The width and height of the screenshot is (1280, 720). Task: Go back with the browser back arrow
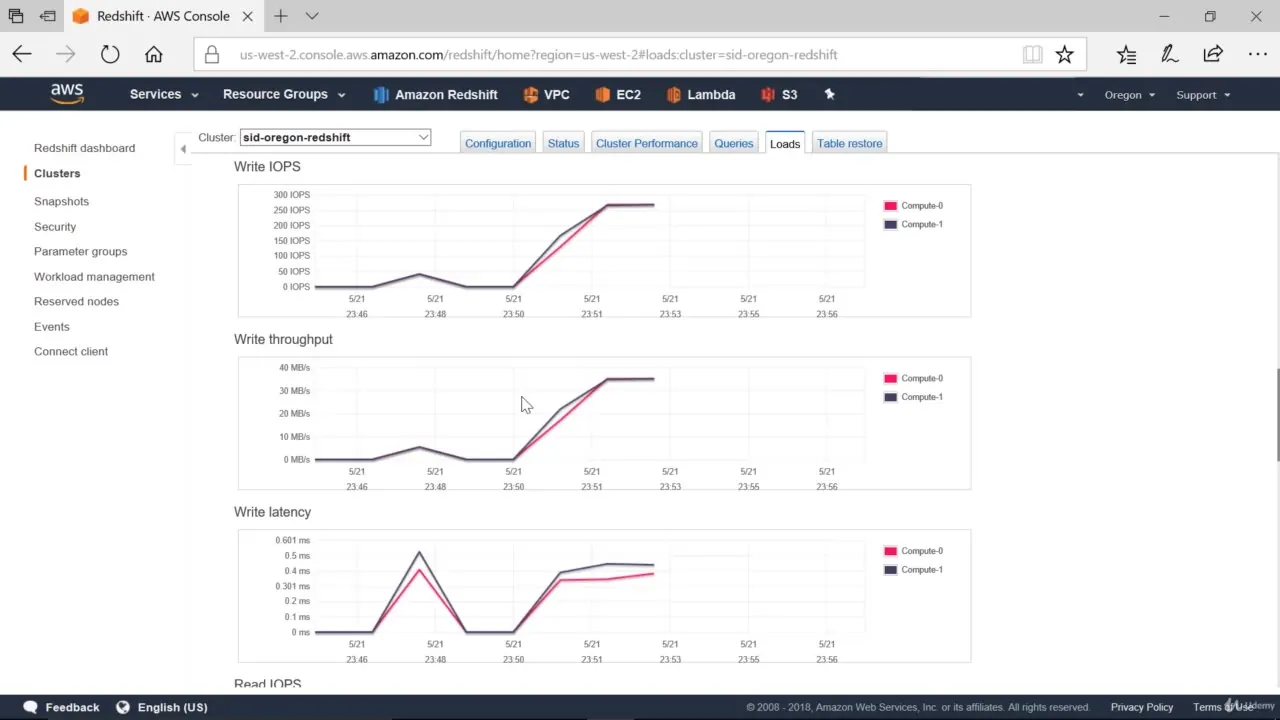point(22,55)
